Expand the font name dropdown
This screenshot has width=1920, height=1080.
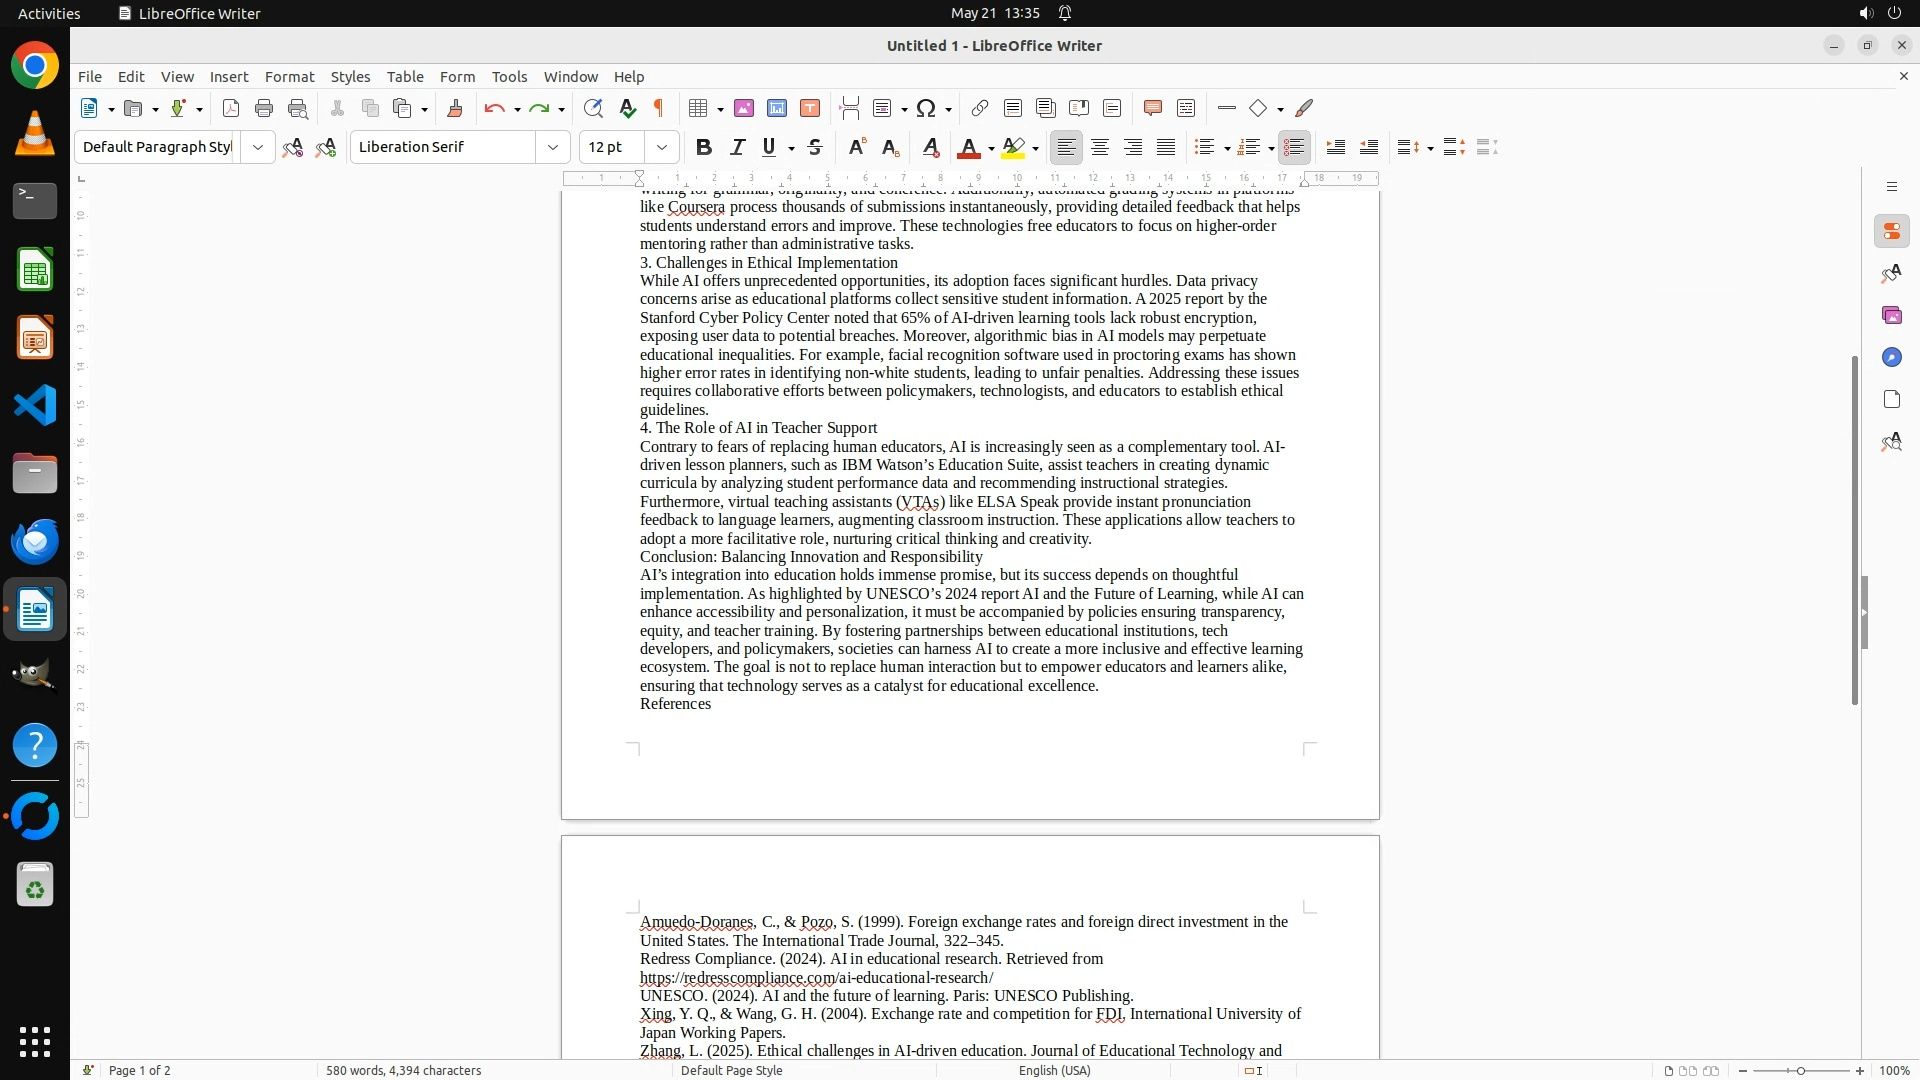click(553, 148)
